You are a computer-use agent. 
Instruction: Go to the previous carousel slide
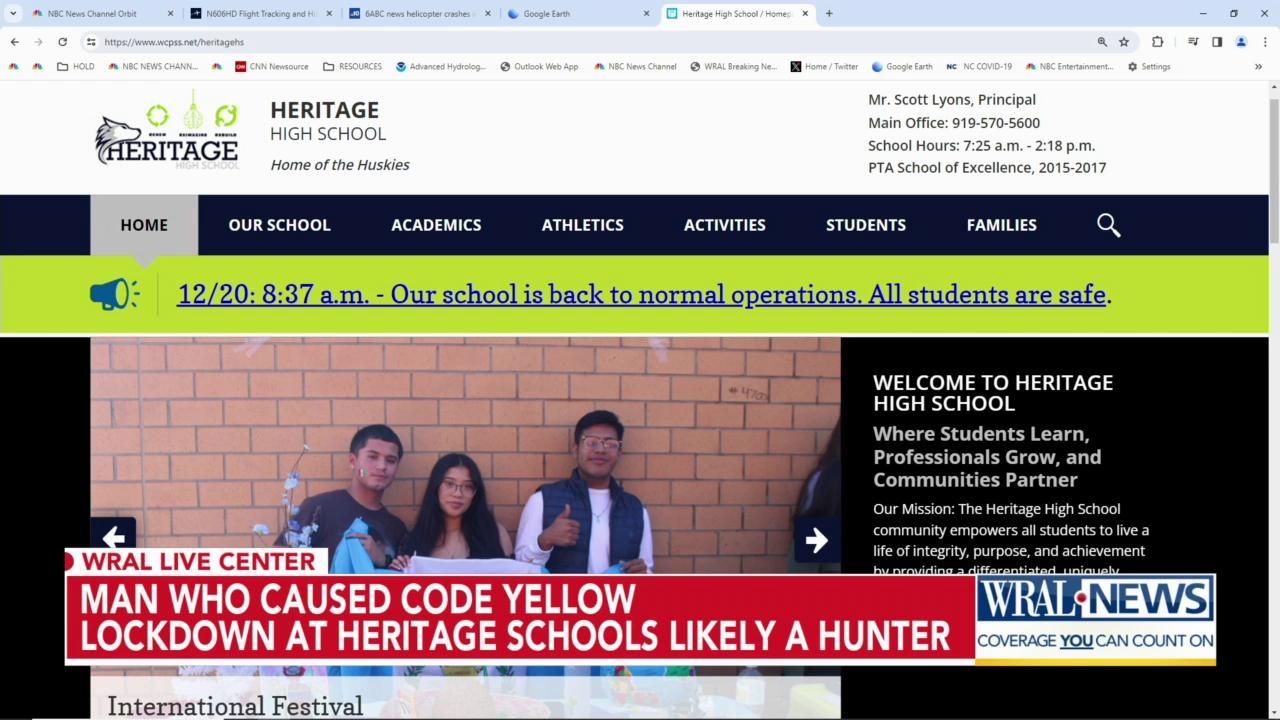pos(113,539)
